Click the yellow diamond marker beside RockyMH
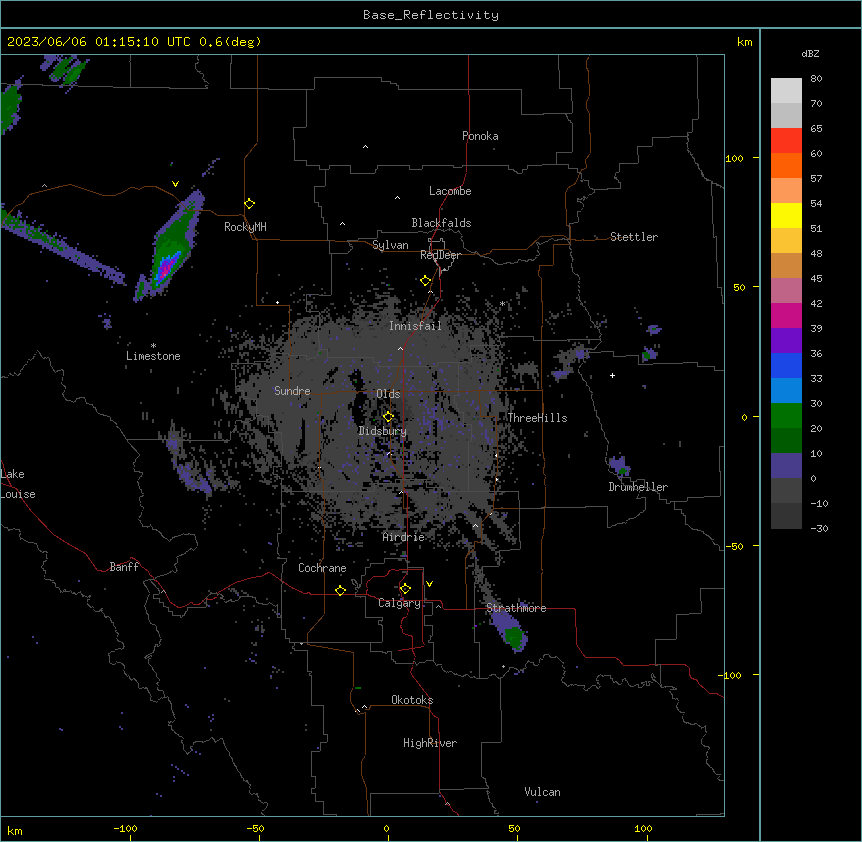This screenshot has width=862, height=842. [x=250, y=204]
